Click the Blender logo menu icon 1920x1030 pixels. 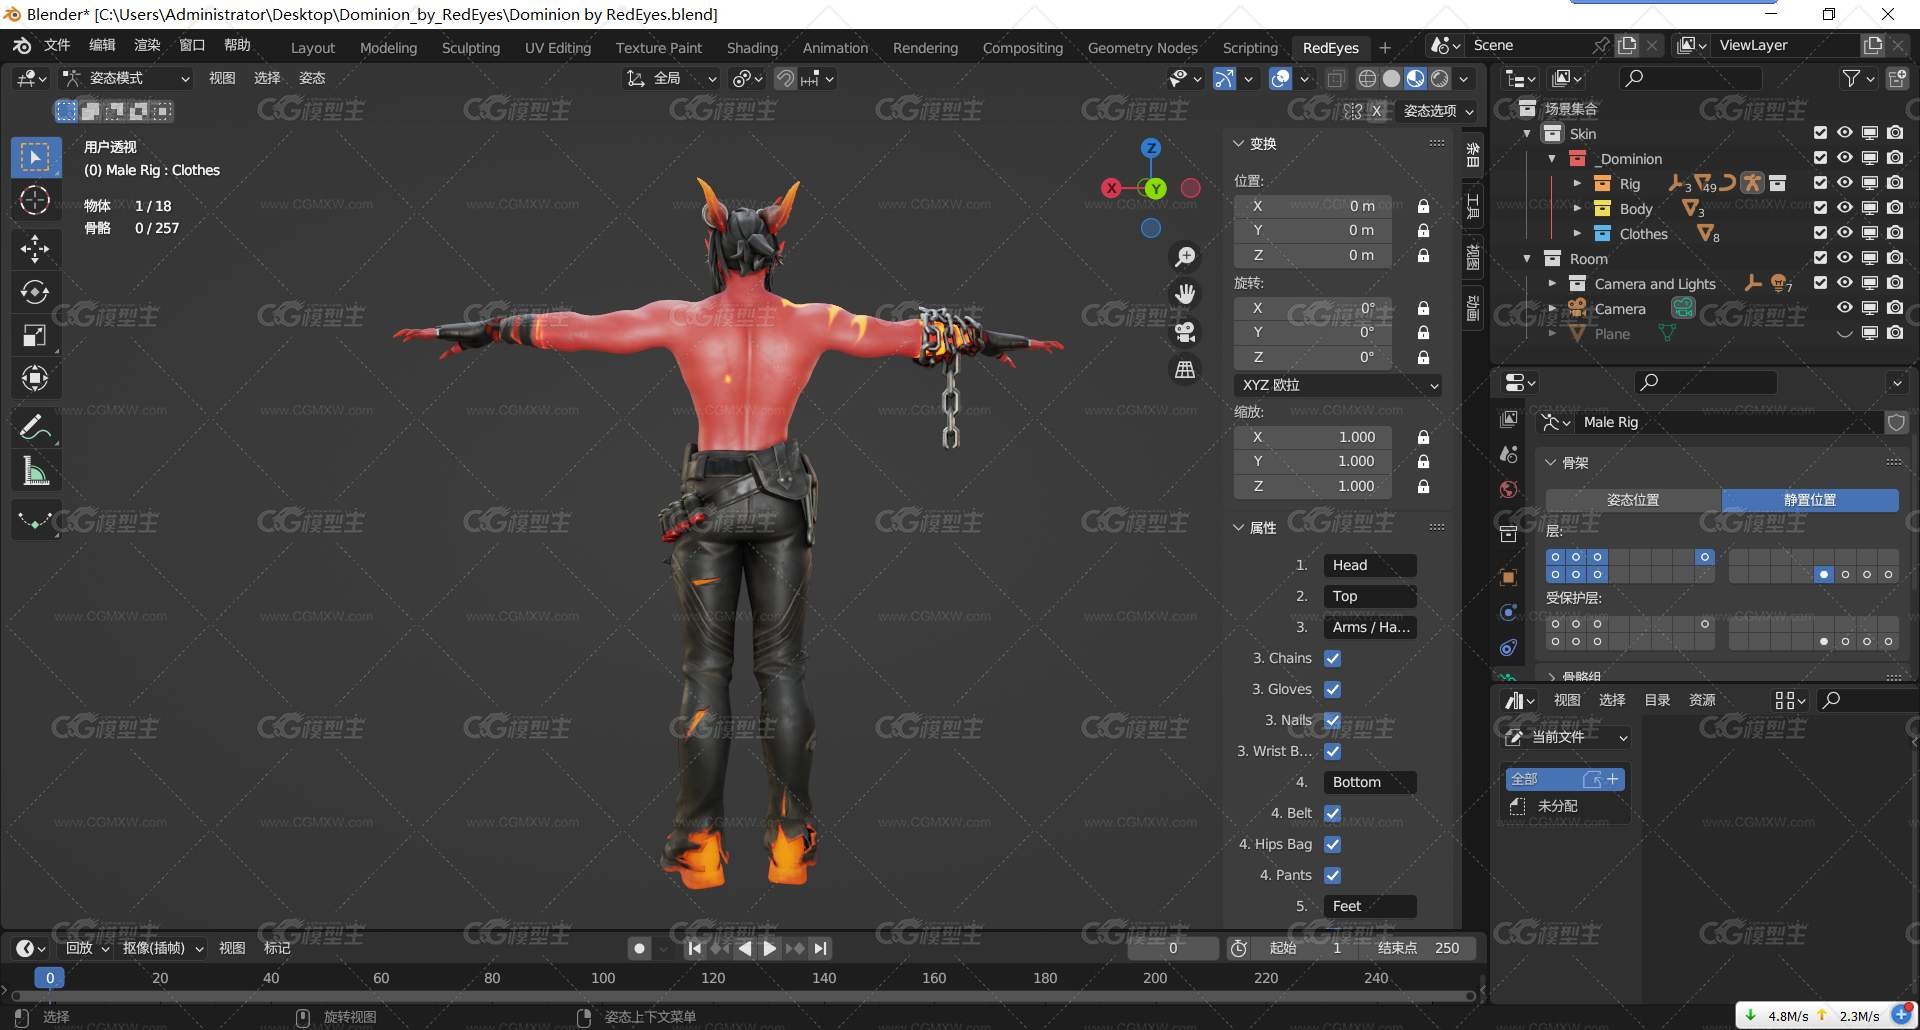22,45
